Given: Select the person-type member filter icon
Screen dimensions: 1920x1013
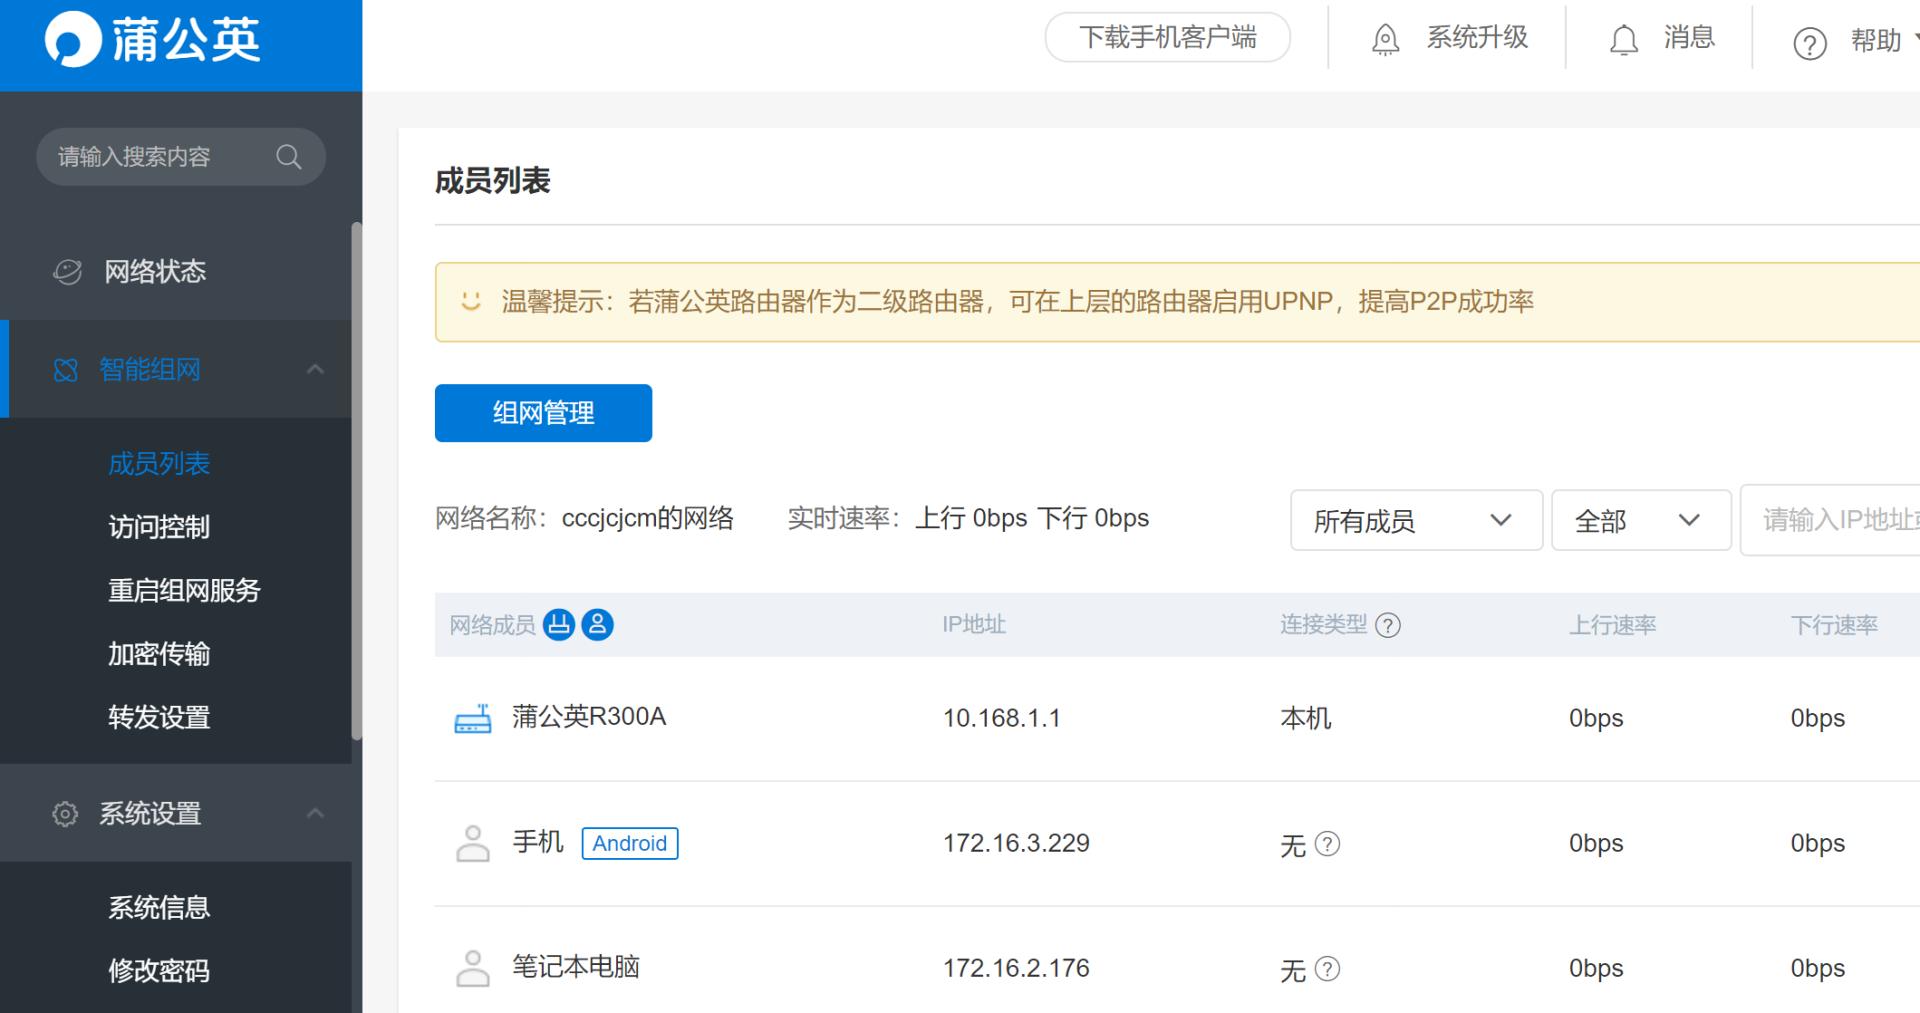Looking at the screenshot, I should 597,624.
